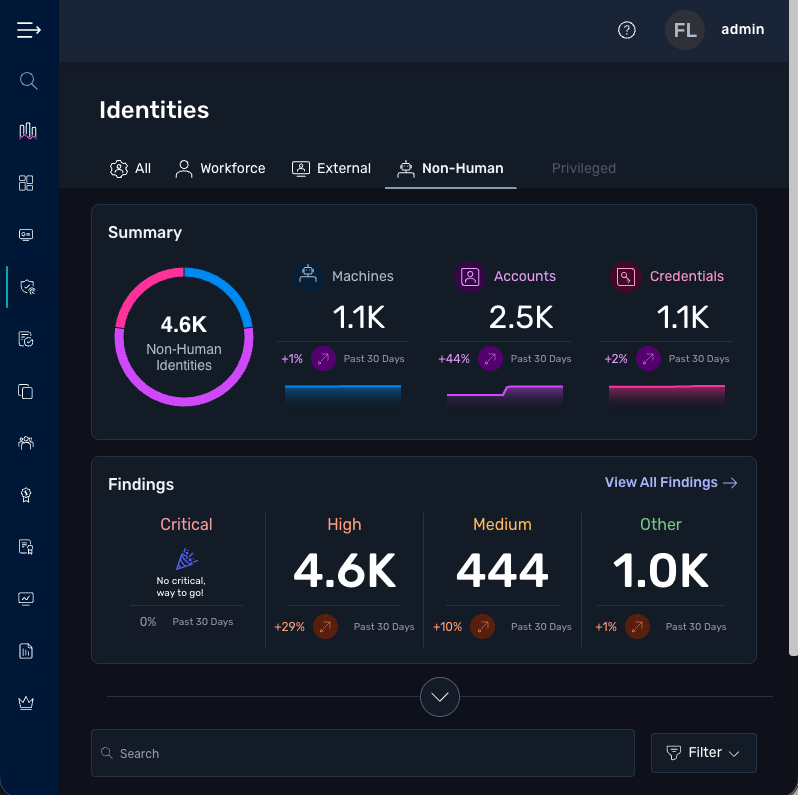The height and width of the screenshot is (795, 798).
Task: Click the Non-Human Identities donut chart
Action: tap(184, 337)
